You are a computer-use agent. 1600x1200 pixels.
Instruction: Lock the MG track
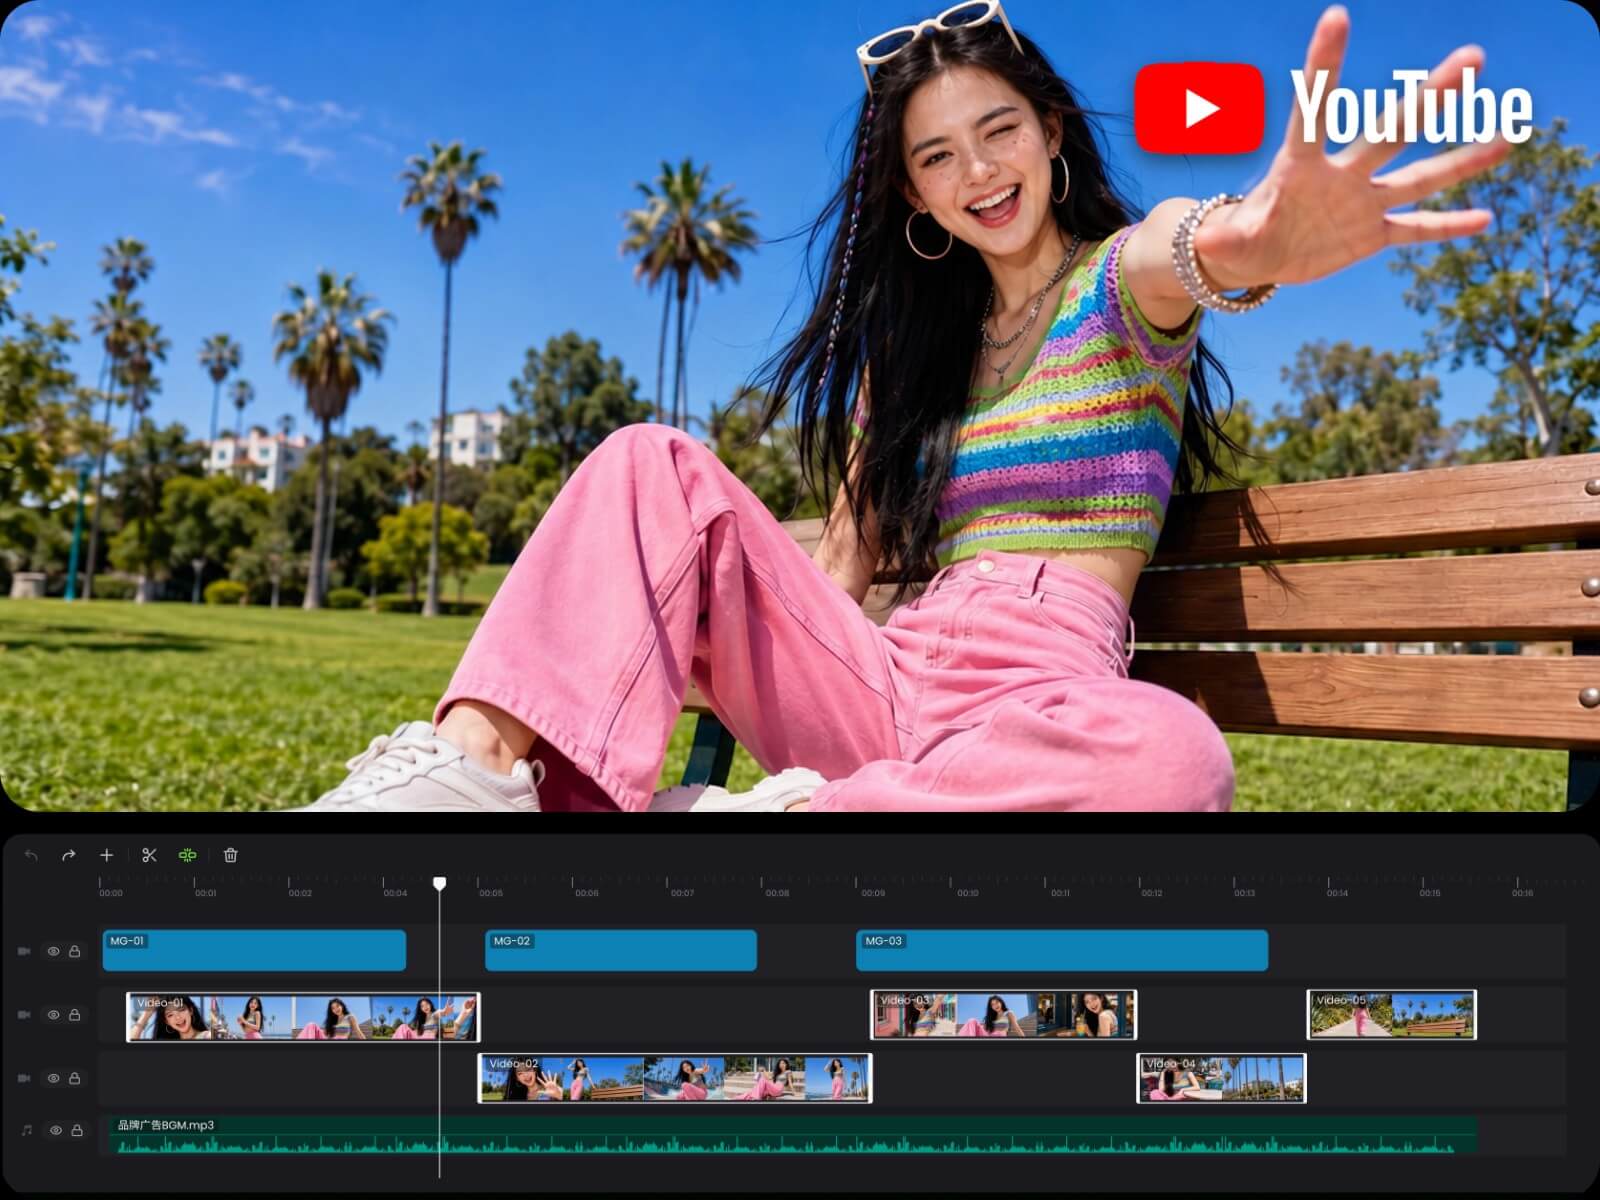click(74, 951)
